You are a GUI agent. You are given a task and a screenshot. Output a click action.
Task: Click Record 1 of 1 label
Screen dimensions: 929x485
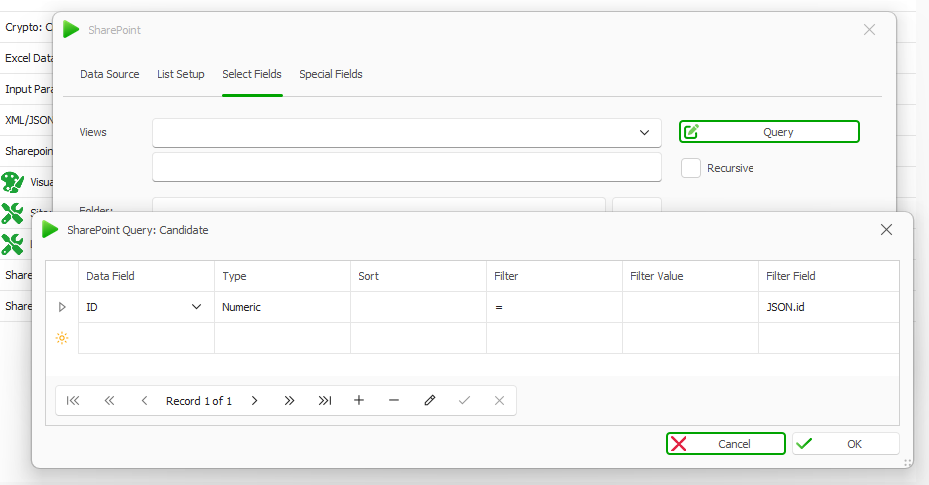pos(198,401)
